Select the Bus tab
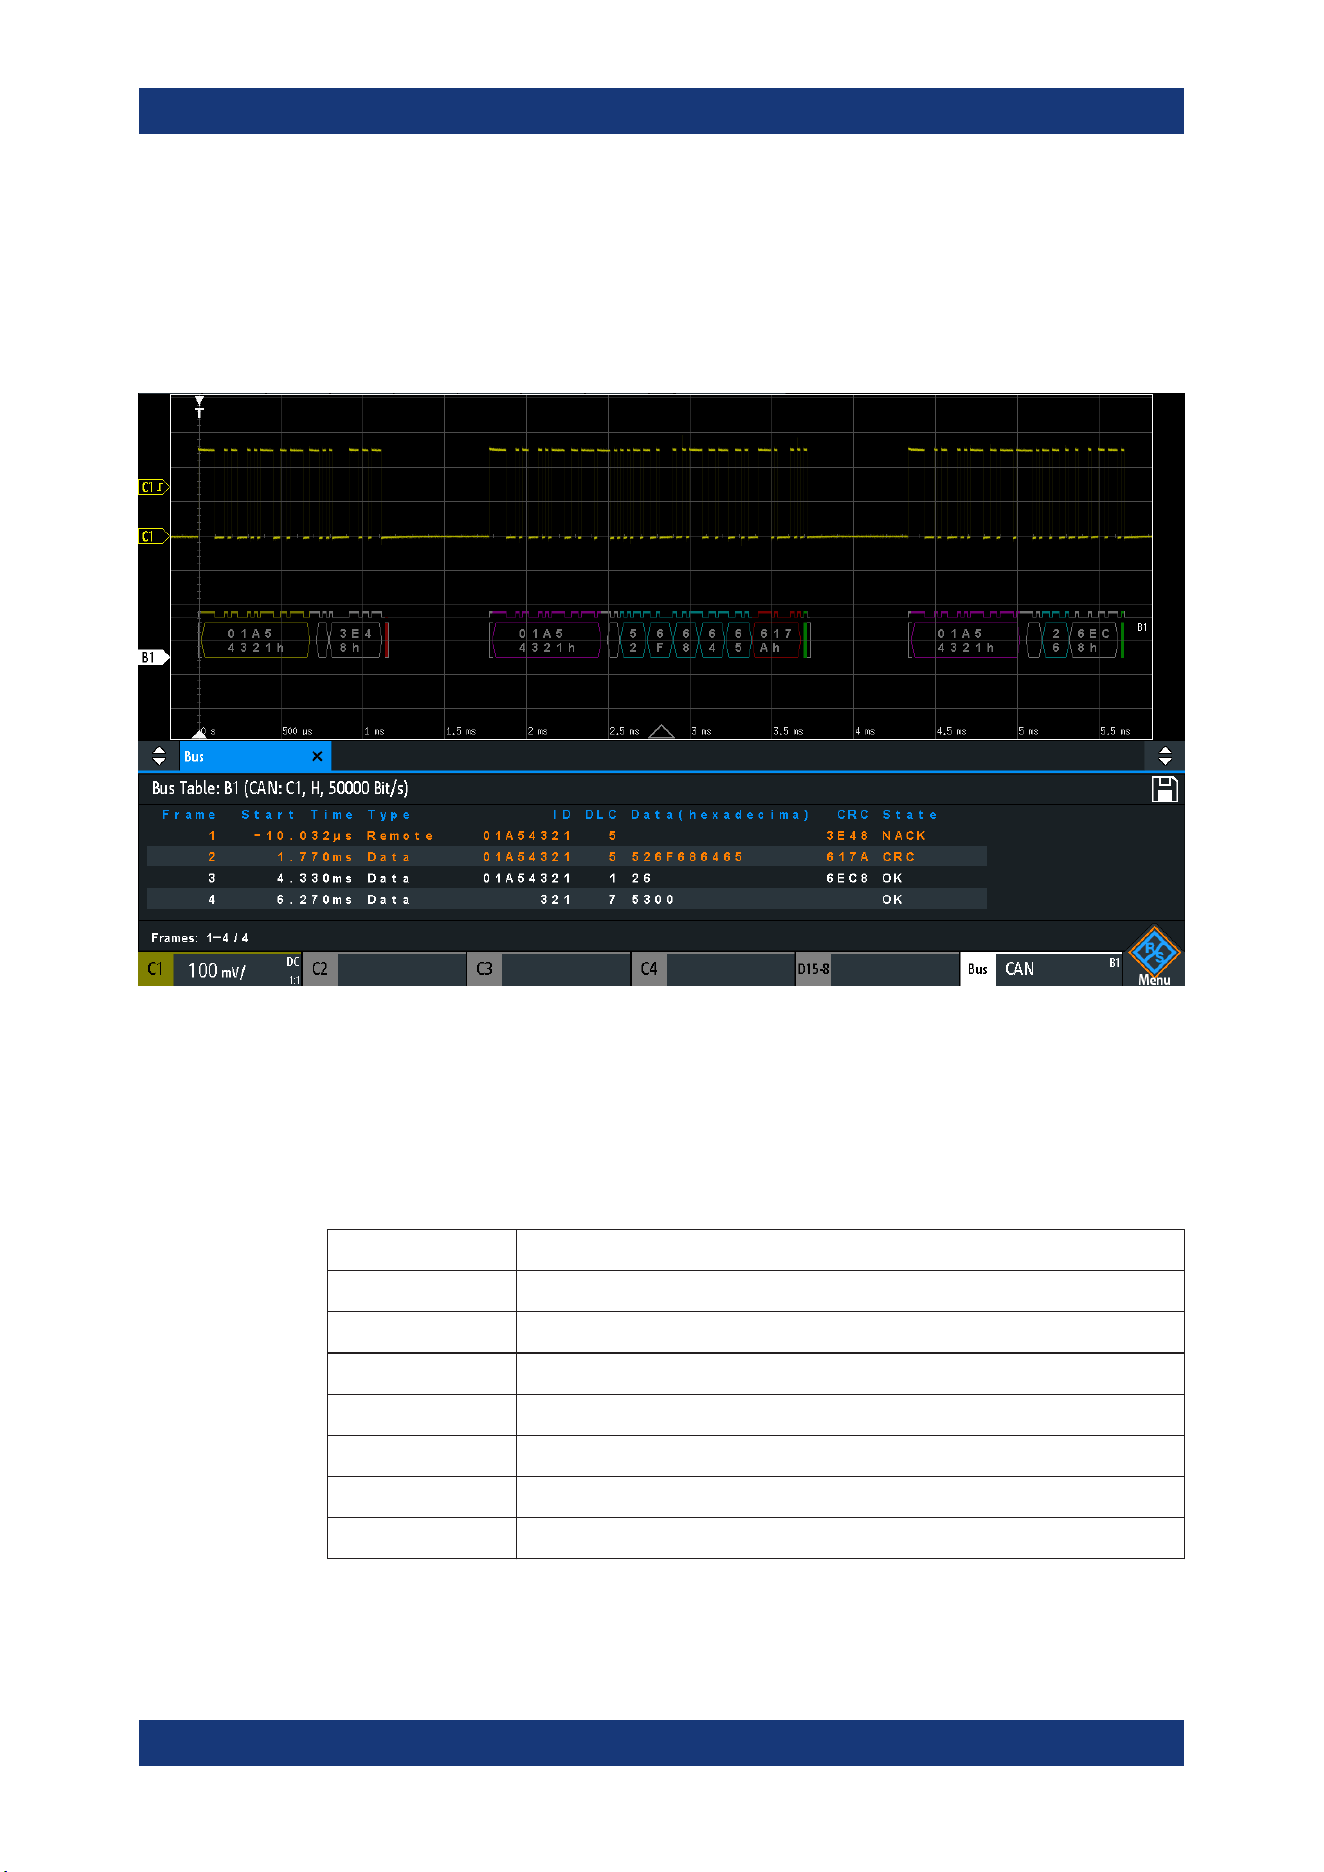Viewport: 1324px width, 1872px height. 255,756
